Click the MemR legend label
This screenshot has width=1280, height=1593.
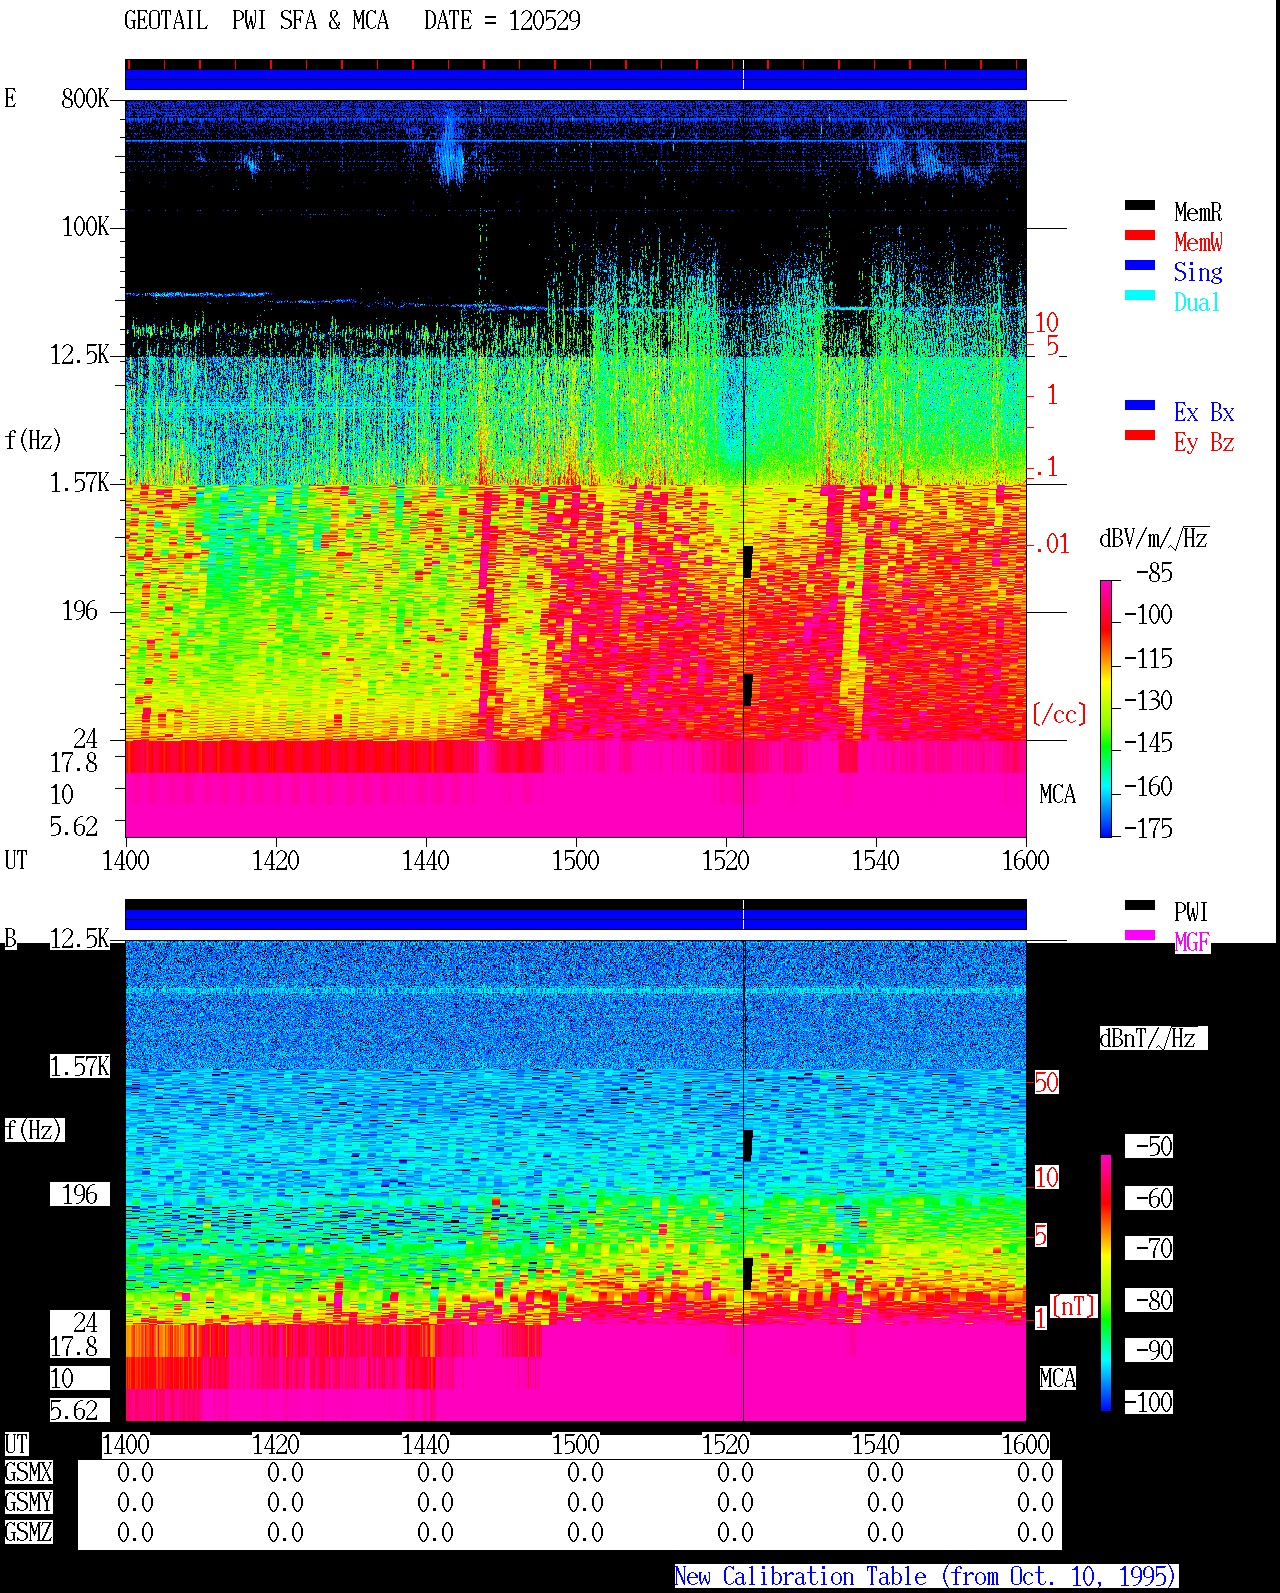point(1198,212)
